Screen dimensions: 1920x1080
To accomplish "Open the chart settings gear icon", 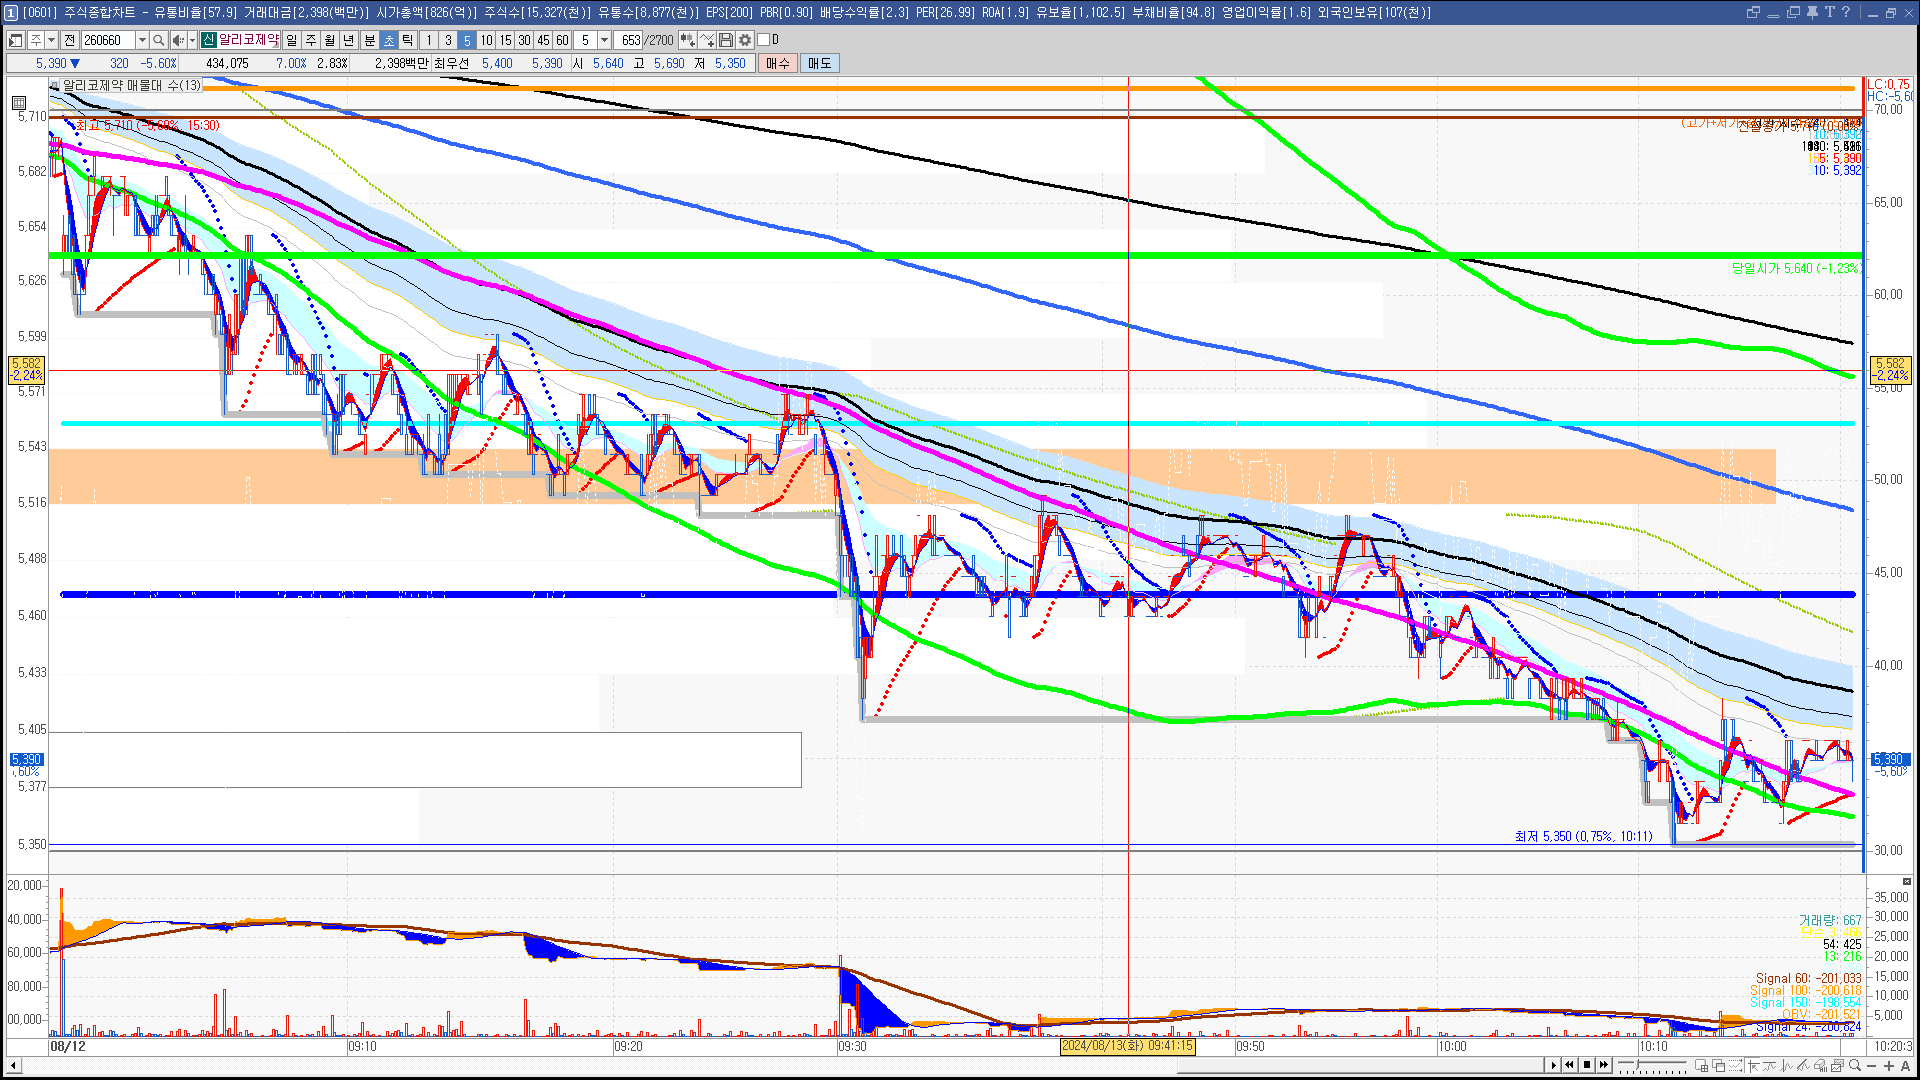I will tap(745, 40).
